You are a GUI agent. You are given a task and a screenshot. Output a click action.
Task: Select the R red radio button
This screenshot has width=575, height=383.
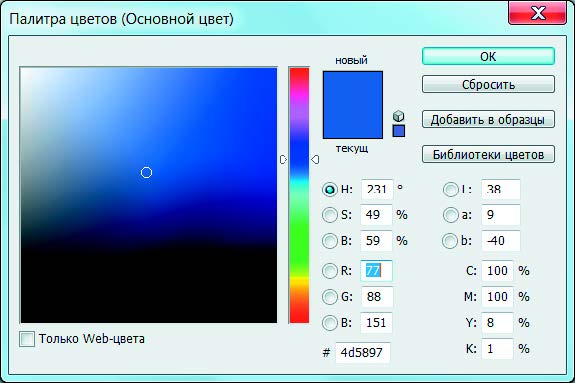point(330,271)
